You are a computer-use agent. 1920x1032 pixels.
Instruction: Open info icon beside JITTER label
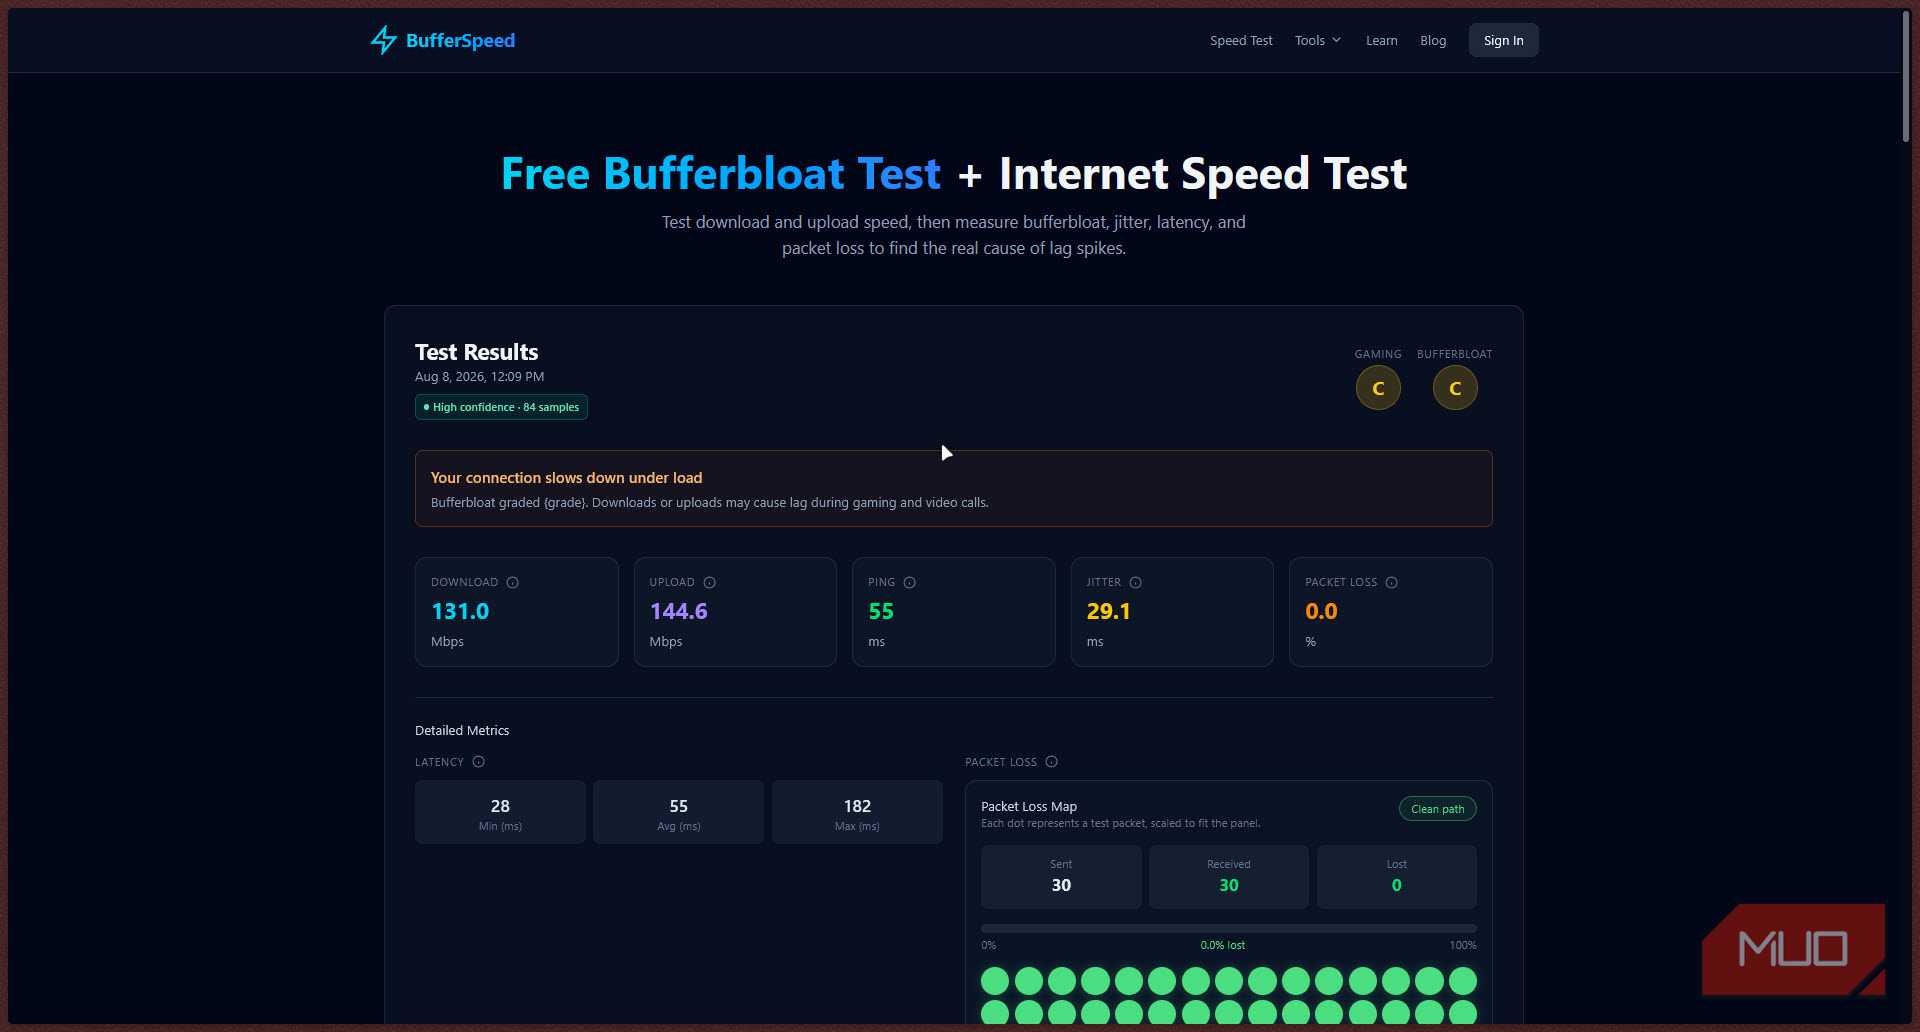1135,582
